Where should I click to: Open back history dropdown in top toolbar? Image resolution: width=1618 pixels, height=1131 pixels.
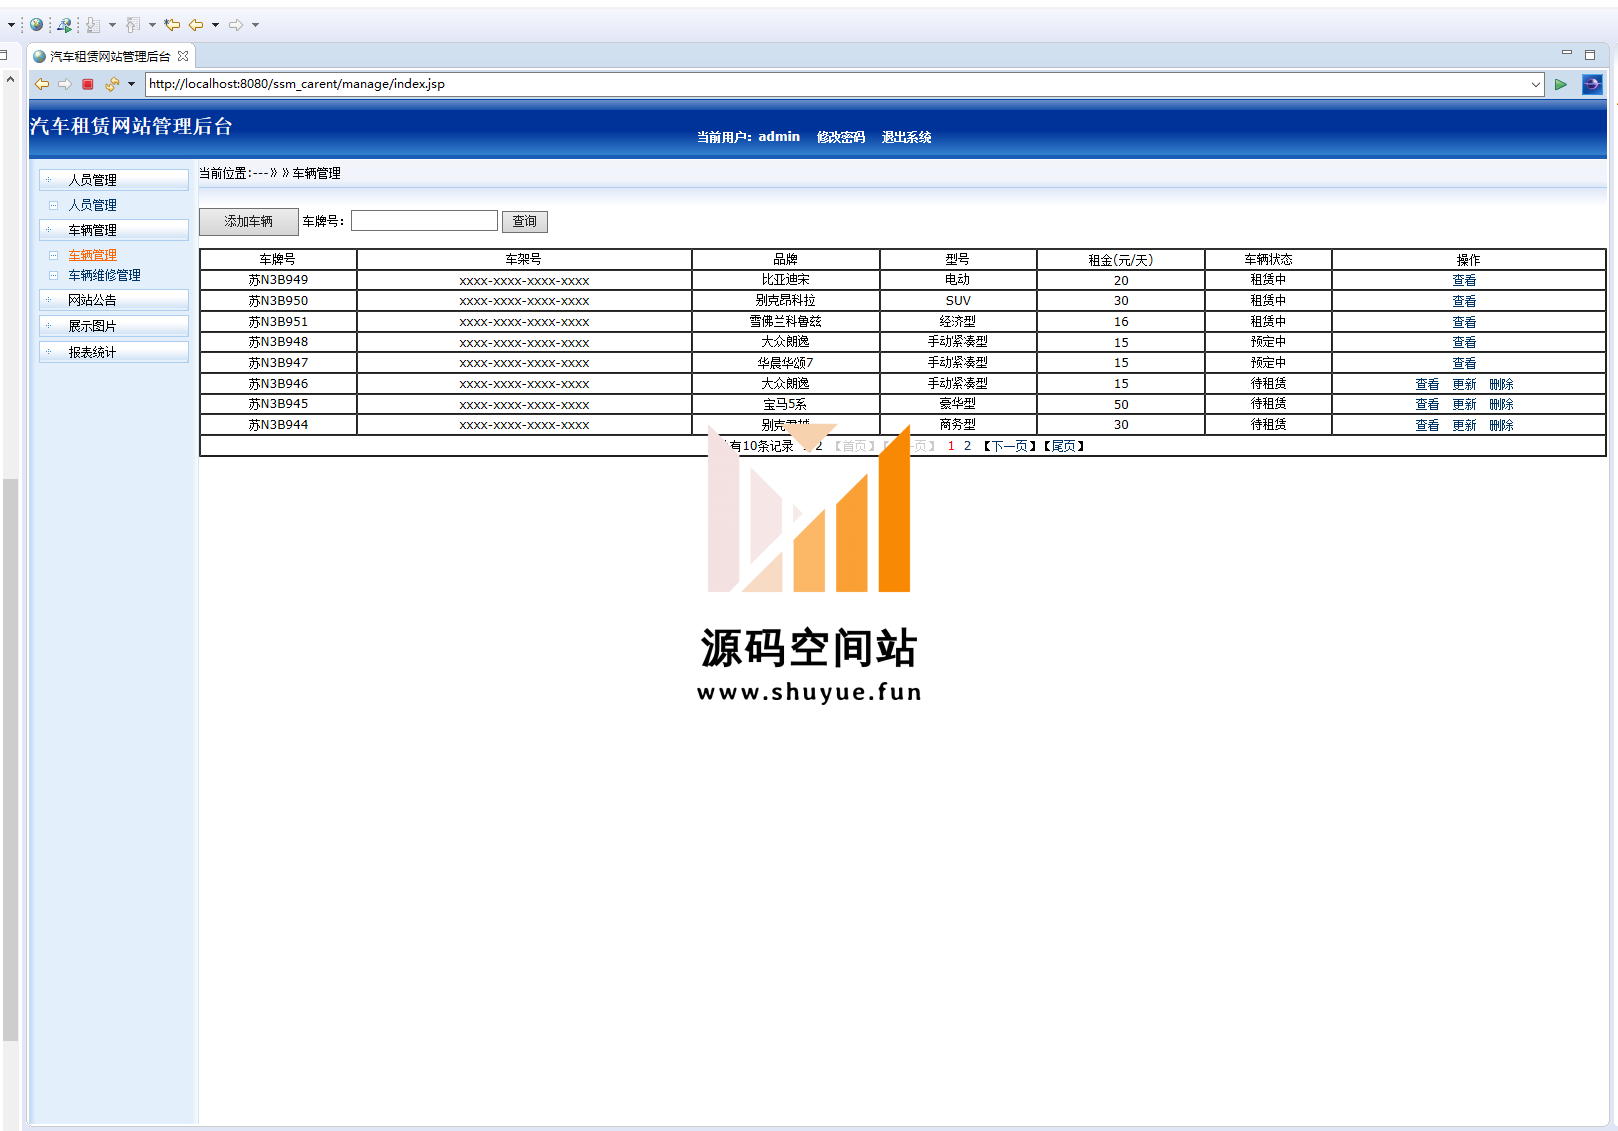tap(215, 24)
